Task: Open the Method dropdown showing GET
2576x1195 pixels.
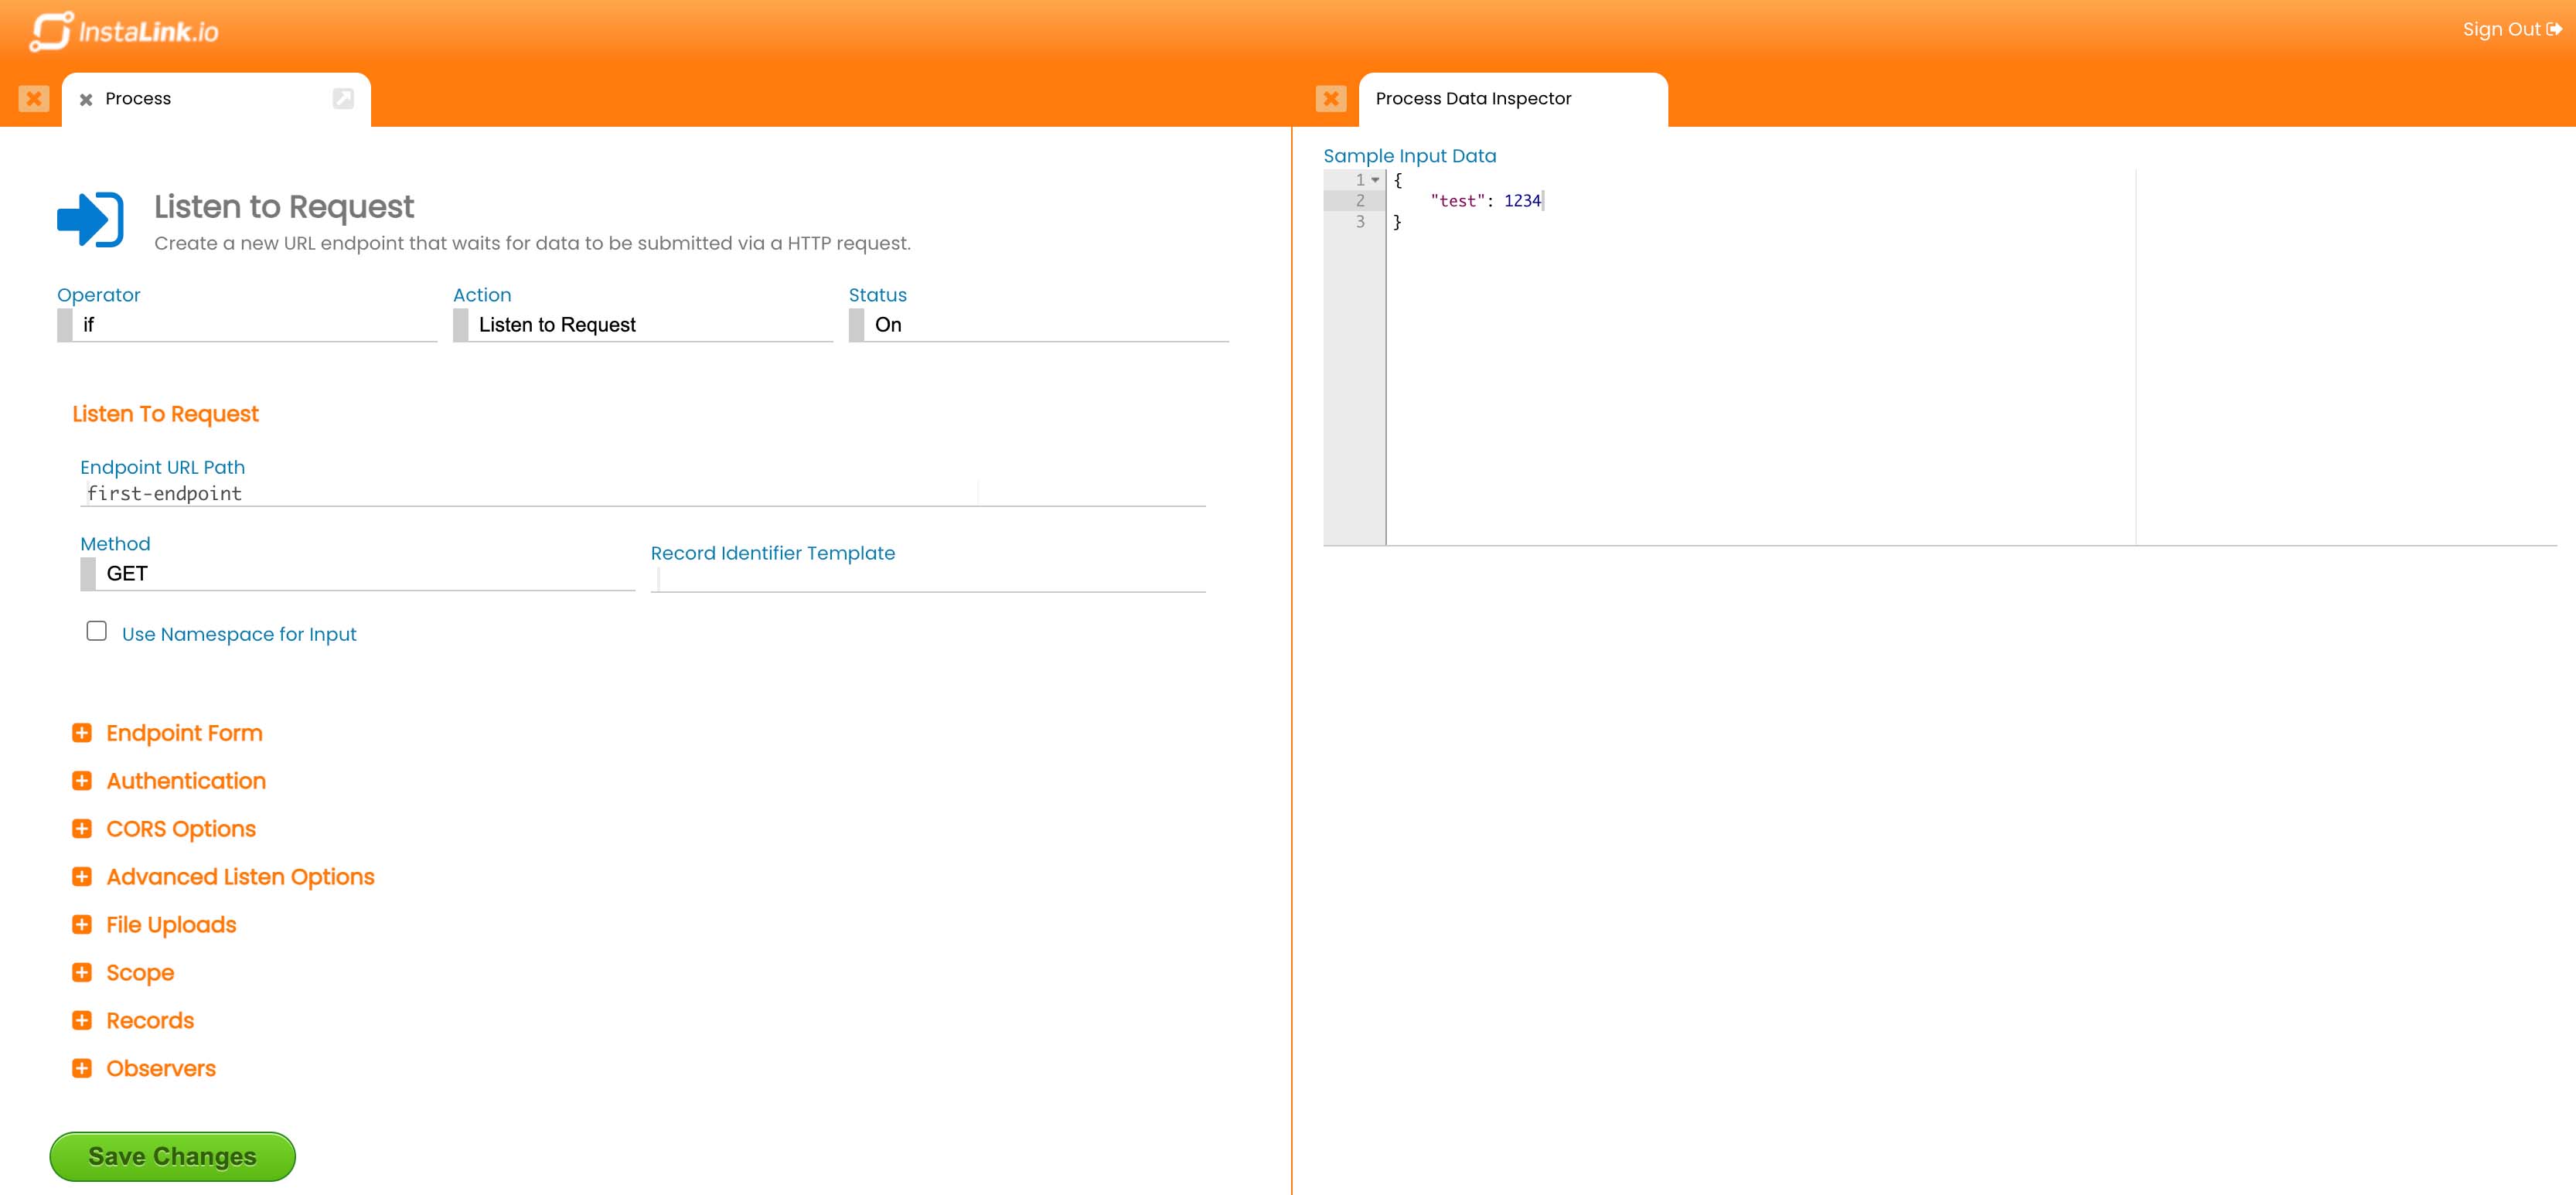Action: [x=358, y=574]
